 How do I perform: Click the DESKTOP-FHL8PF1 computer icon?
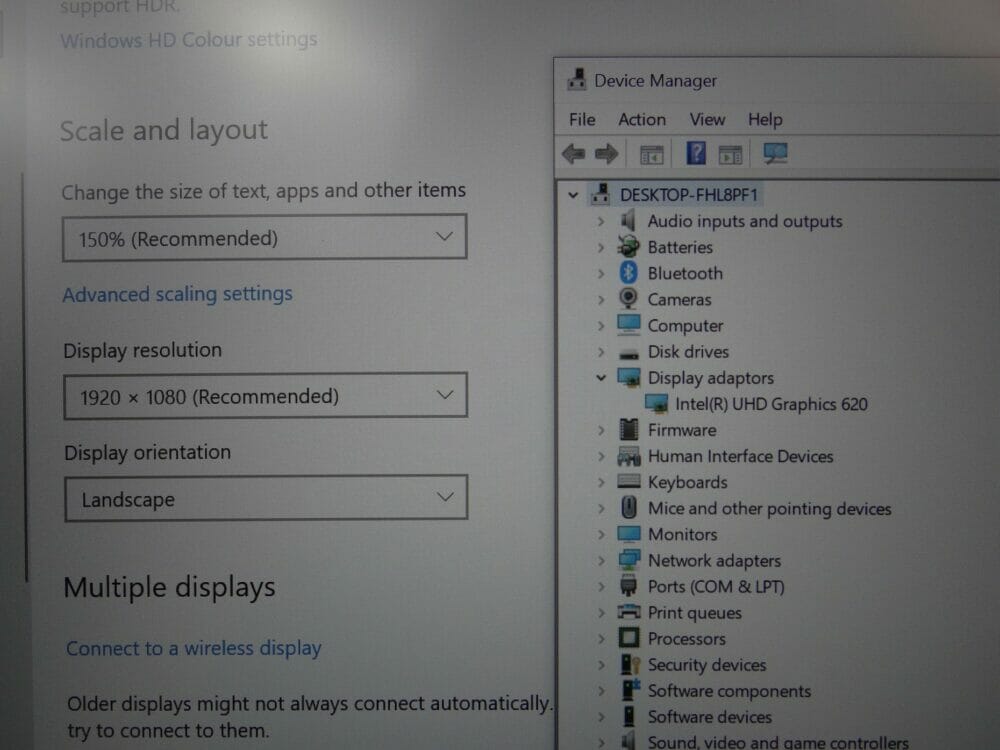click(x=600, y=194)
